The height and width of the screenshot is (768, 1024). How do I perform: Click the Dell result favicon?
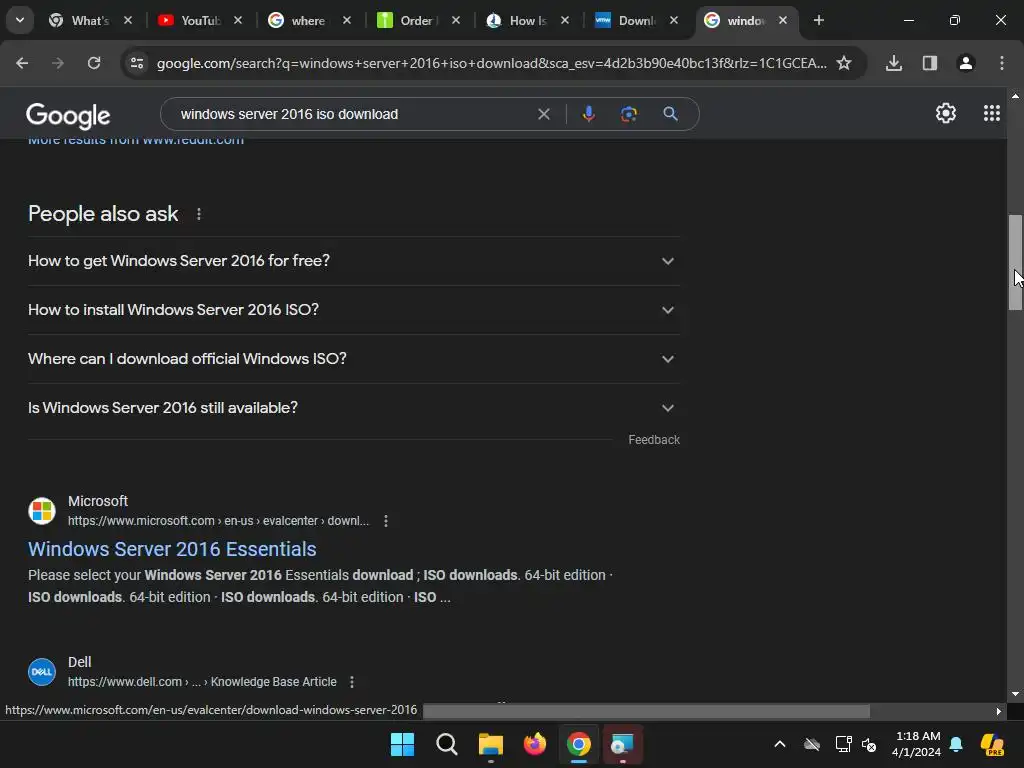click(x=42, y=671)
